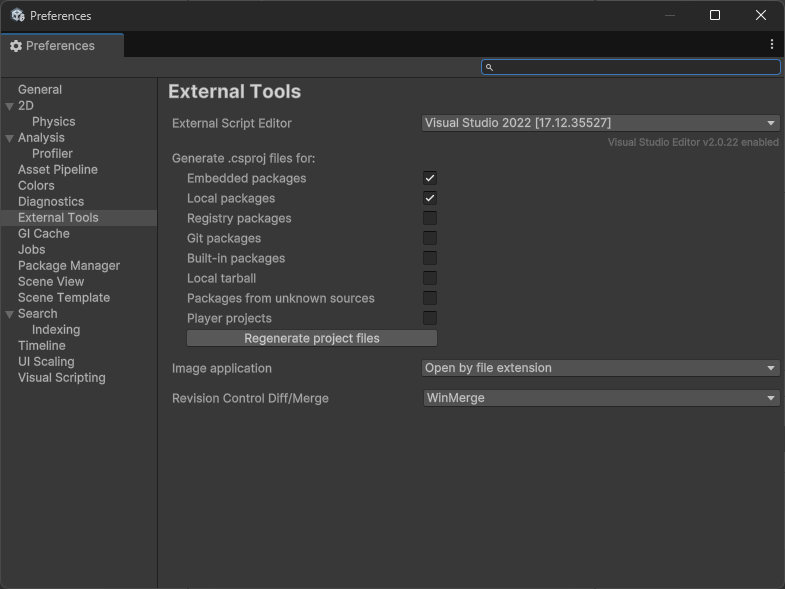The height and width of the screenshot is (589, 785).
Task: Click the search magnifier icon
Action: coord(489,67)
